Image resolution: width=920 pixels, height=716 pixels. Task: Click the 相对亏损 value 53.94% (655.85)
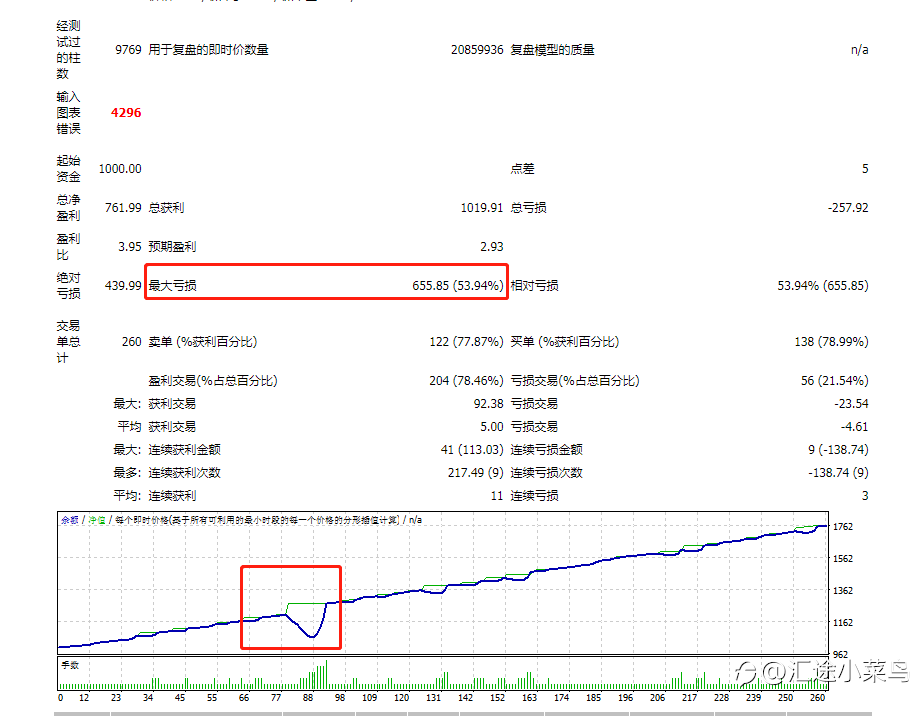tap(823, 286)
